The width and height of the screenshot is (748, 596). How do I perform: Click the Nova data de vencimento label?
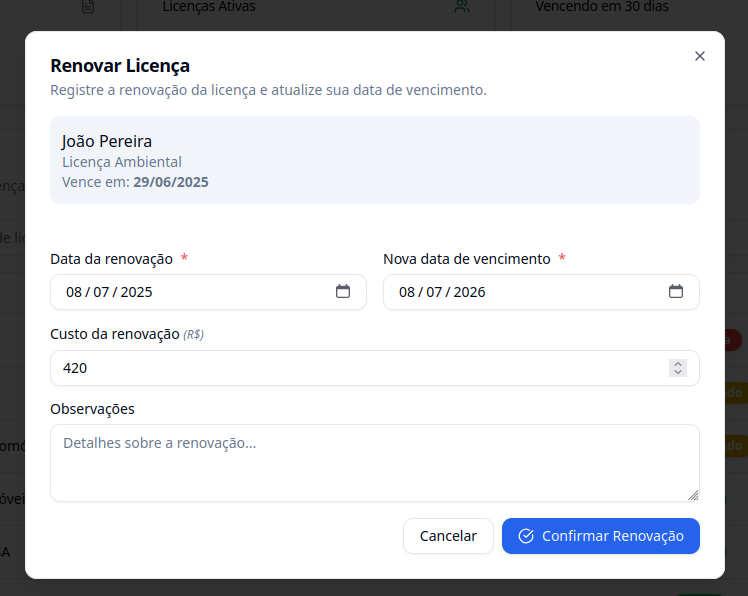(x=467, y=259)
